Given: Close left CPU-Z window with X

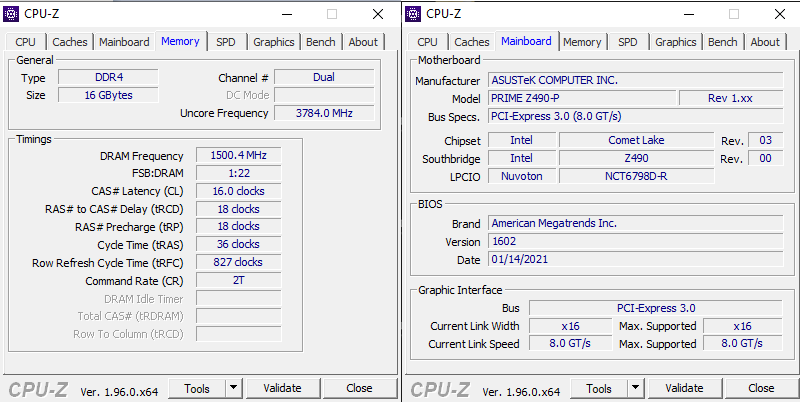Looking at the screenshot, I should coord(378,14).
